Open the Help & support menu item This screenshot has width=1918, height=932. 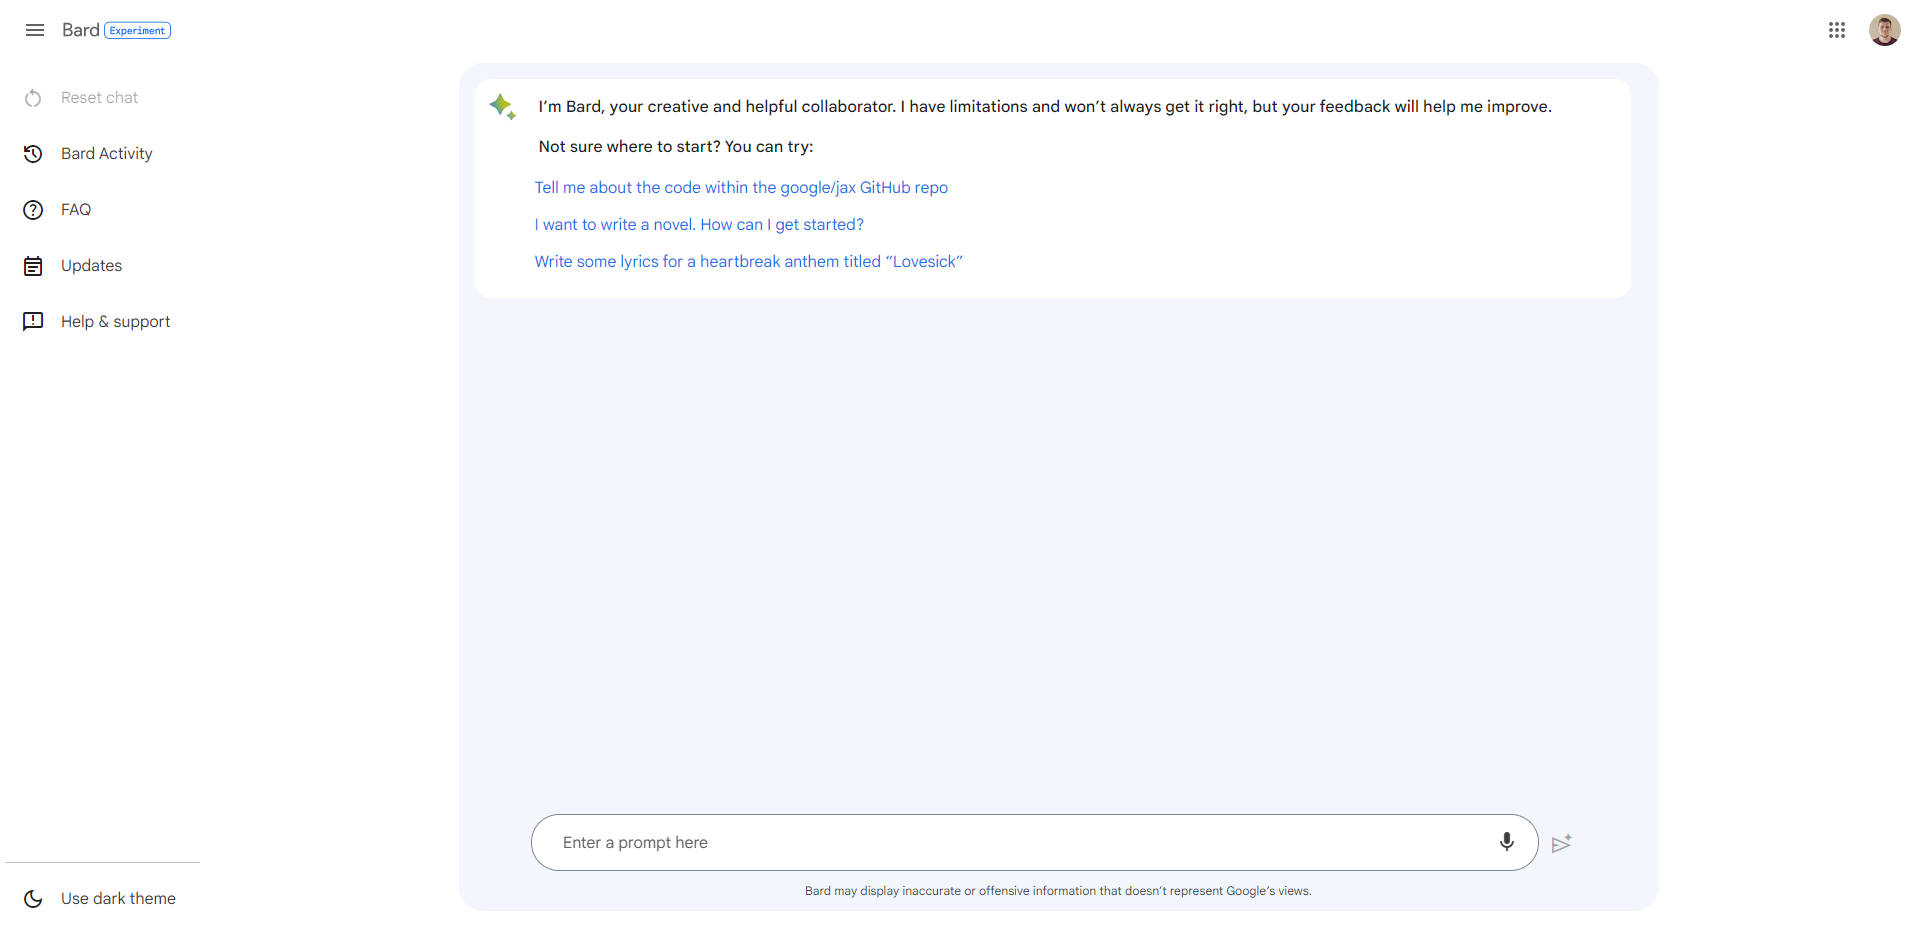click(115, 322)
